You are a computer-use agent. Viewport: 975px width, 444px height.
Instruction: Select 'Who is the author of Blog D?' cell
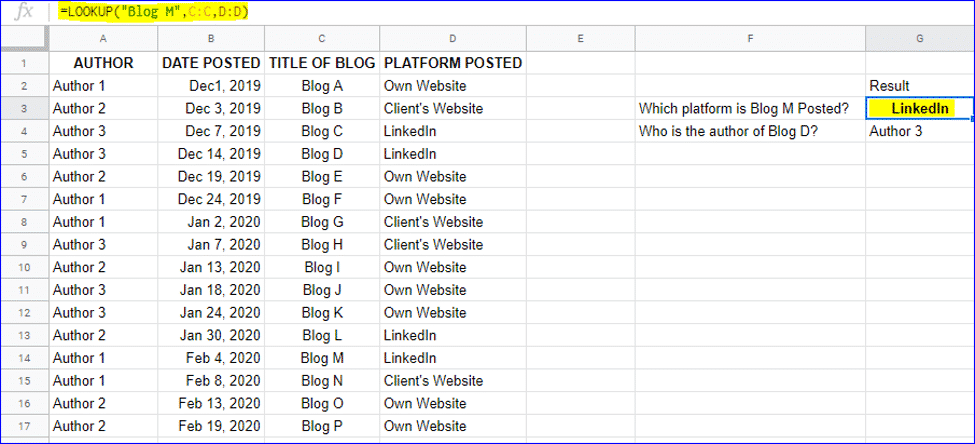(x=750, y=131)
